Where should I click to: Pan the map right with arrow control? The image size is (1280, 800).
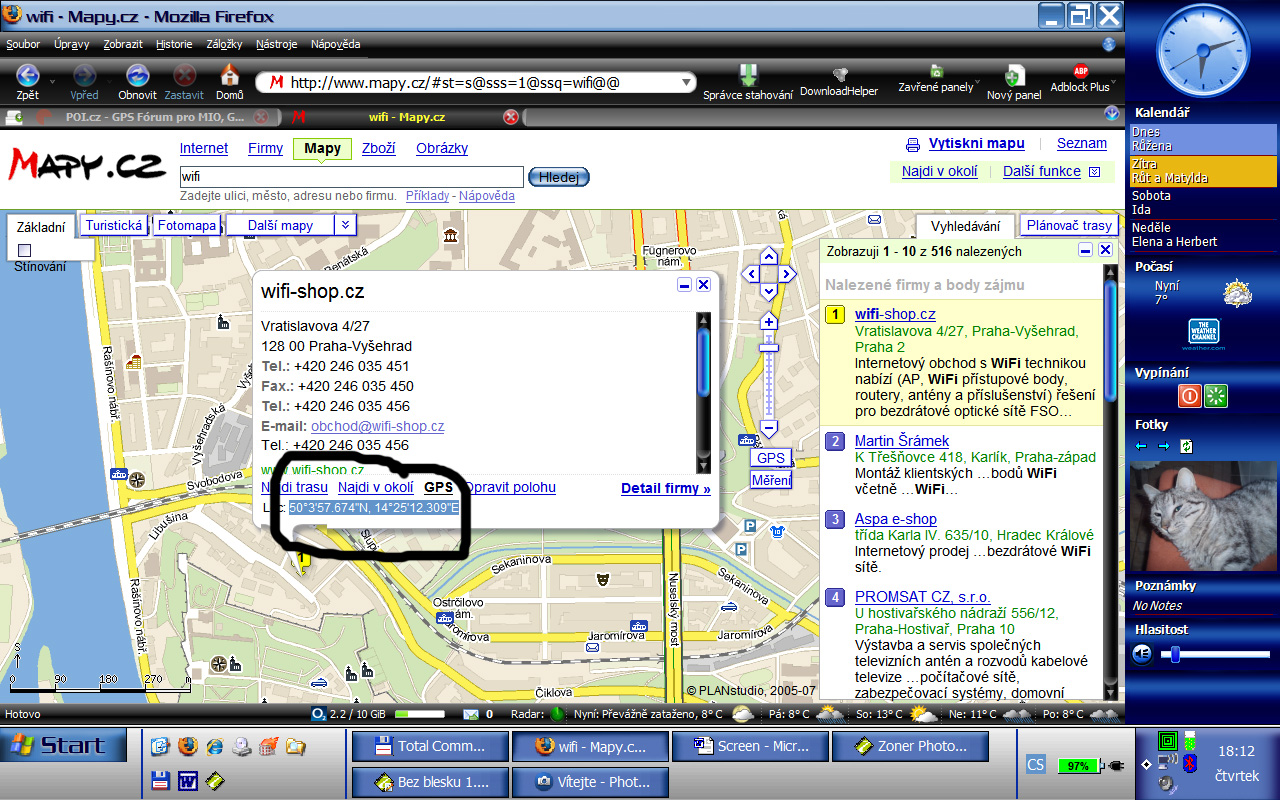pyautogui.click(x=788, y=274)
